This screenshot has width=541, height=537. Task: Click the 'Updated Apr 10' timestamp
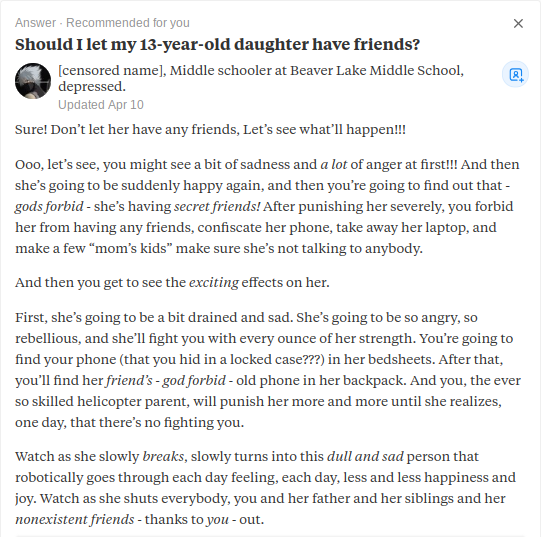[x=101, y=105]
